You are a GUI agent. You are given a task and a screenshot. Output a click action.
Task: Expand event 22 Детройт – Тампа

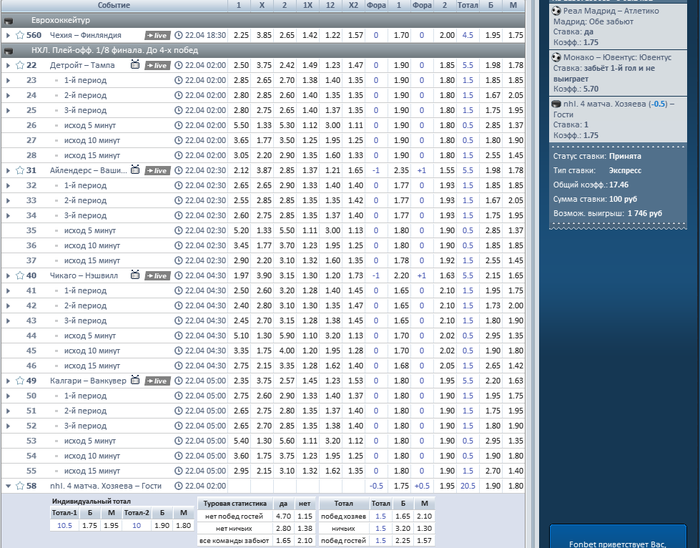coord(8,65)
